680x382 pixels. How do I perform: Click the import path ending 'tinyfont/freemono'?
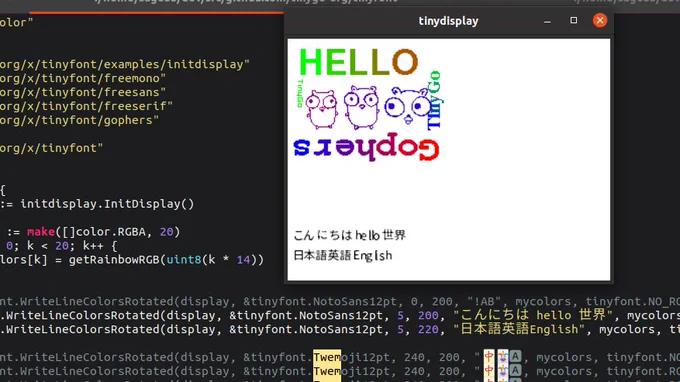[83, 78]
